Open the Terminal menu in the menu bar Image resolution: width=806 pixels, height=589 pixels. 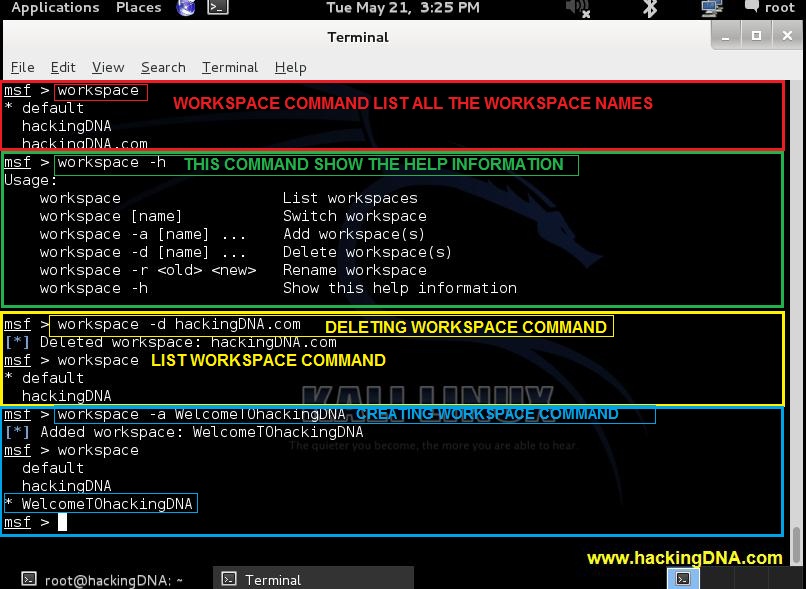pyautogui.click(x=229, y=67)
